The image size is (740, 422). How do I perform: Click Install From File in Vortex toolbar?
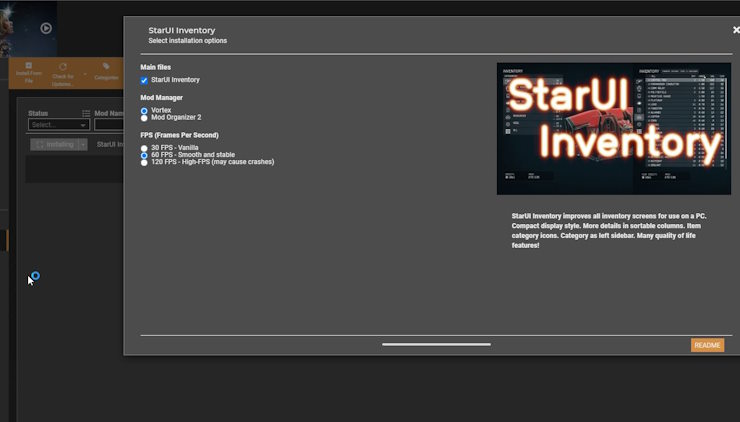point(29,73)
